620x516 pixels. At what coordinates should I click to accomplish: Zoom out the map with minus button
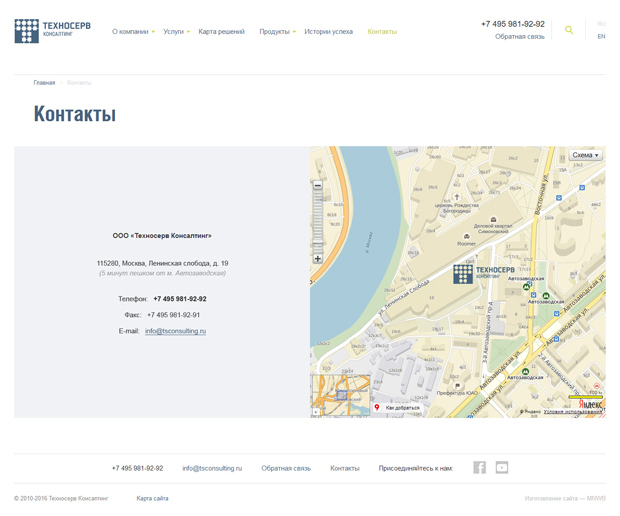[318, 185]
